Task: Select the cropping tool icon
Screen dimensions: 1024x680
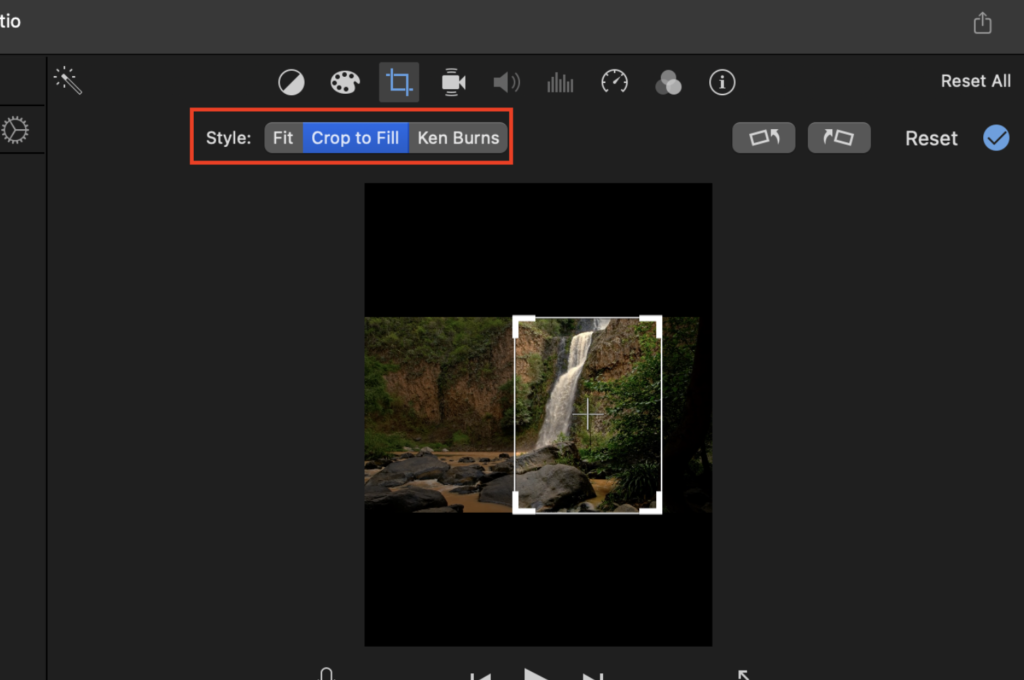Action: [x=399, y=82]
